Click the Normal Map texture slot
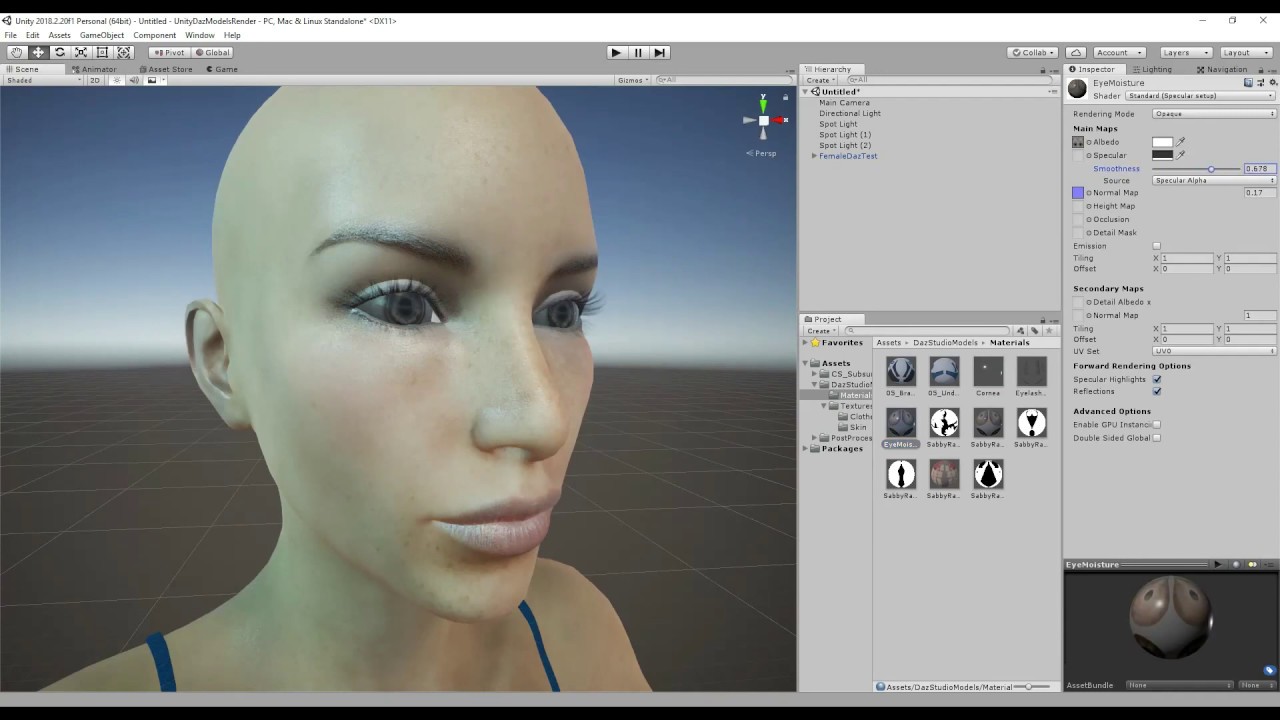The width and height of the screenshot is (1280, 720). pyautogui.click(x=1078, y=192)
